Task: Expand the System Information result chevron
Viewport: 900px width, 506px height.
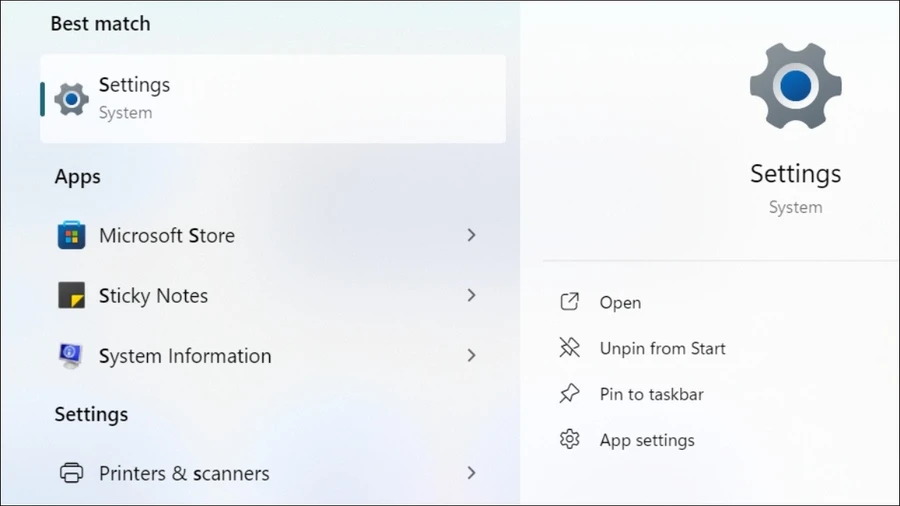Action: [471, 356]
